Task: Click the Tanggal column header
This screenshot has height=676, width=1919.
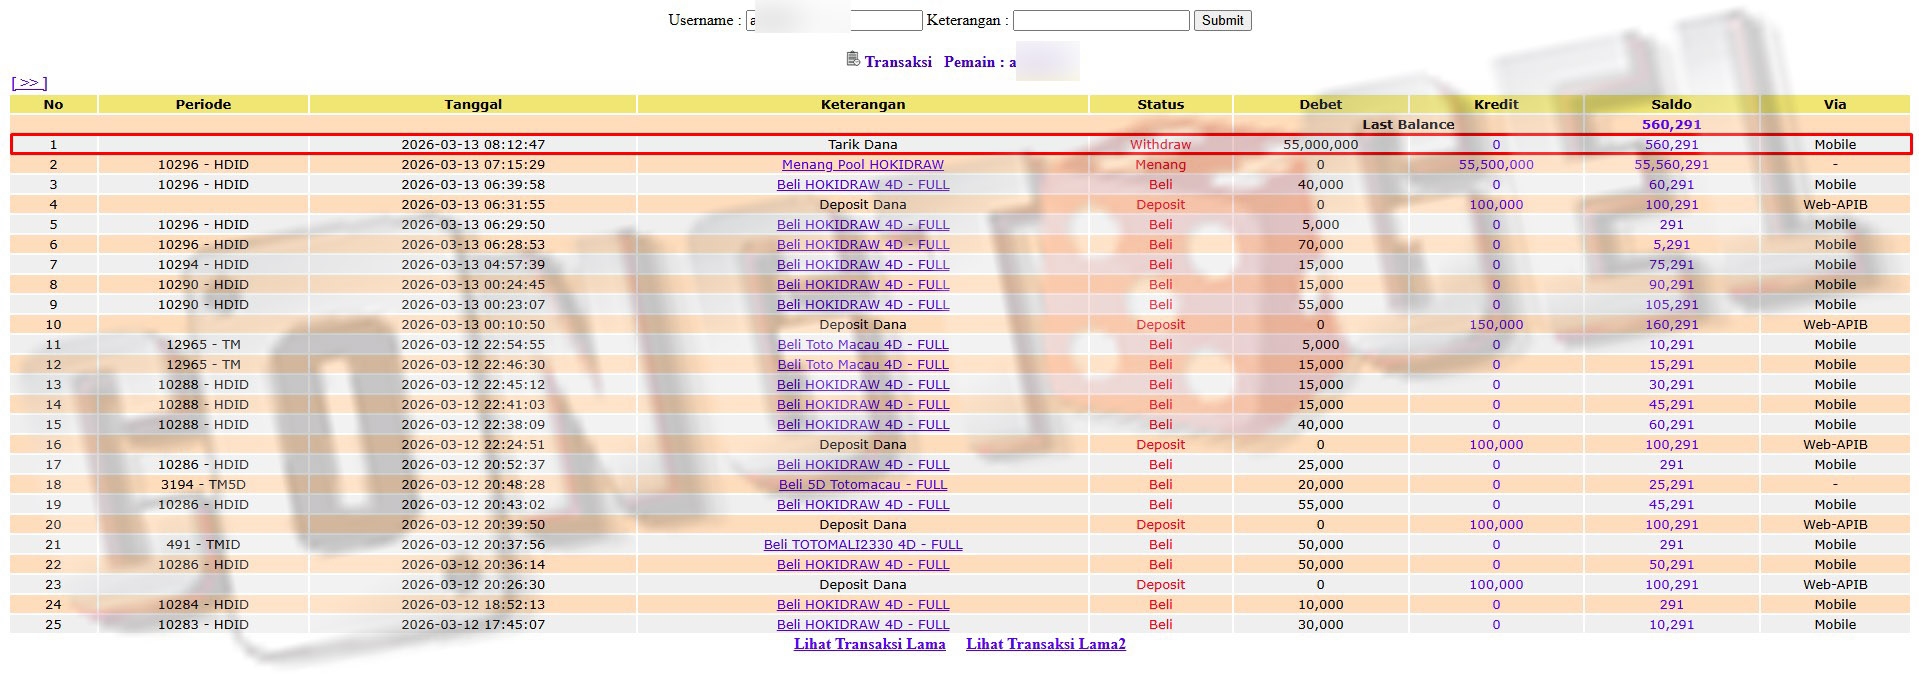Action: point(473,104)
